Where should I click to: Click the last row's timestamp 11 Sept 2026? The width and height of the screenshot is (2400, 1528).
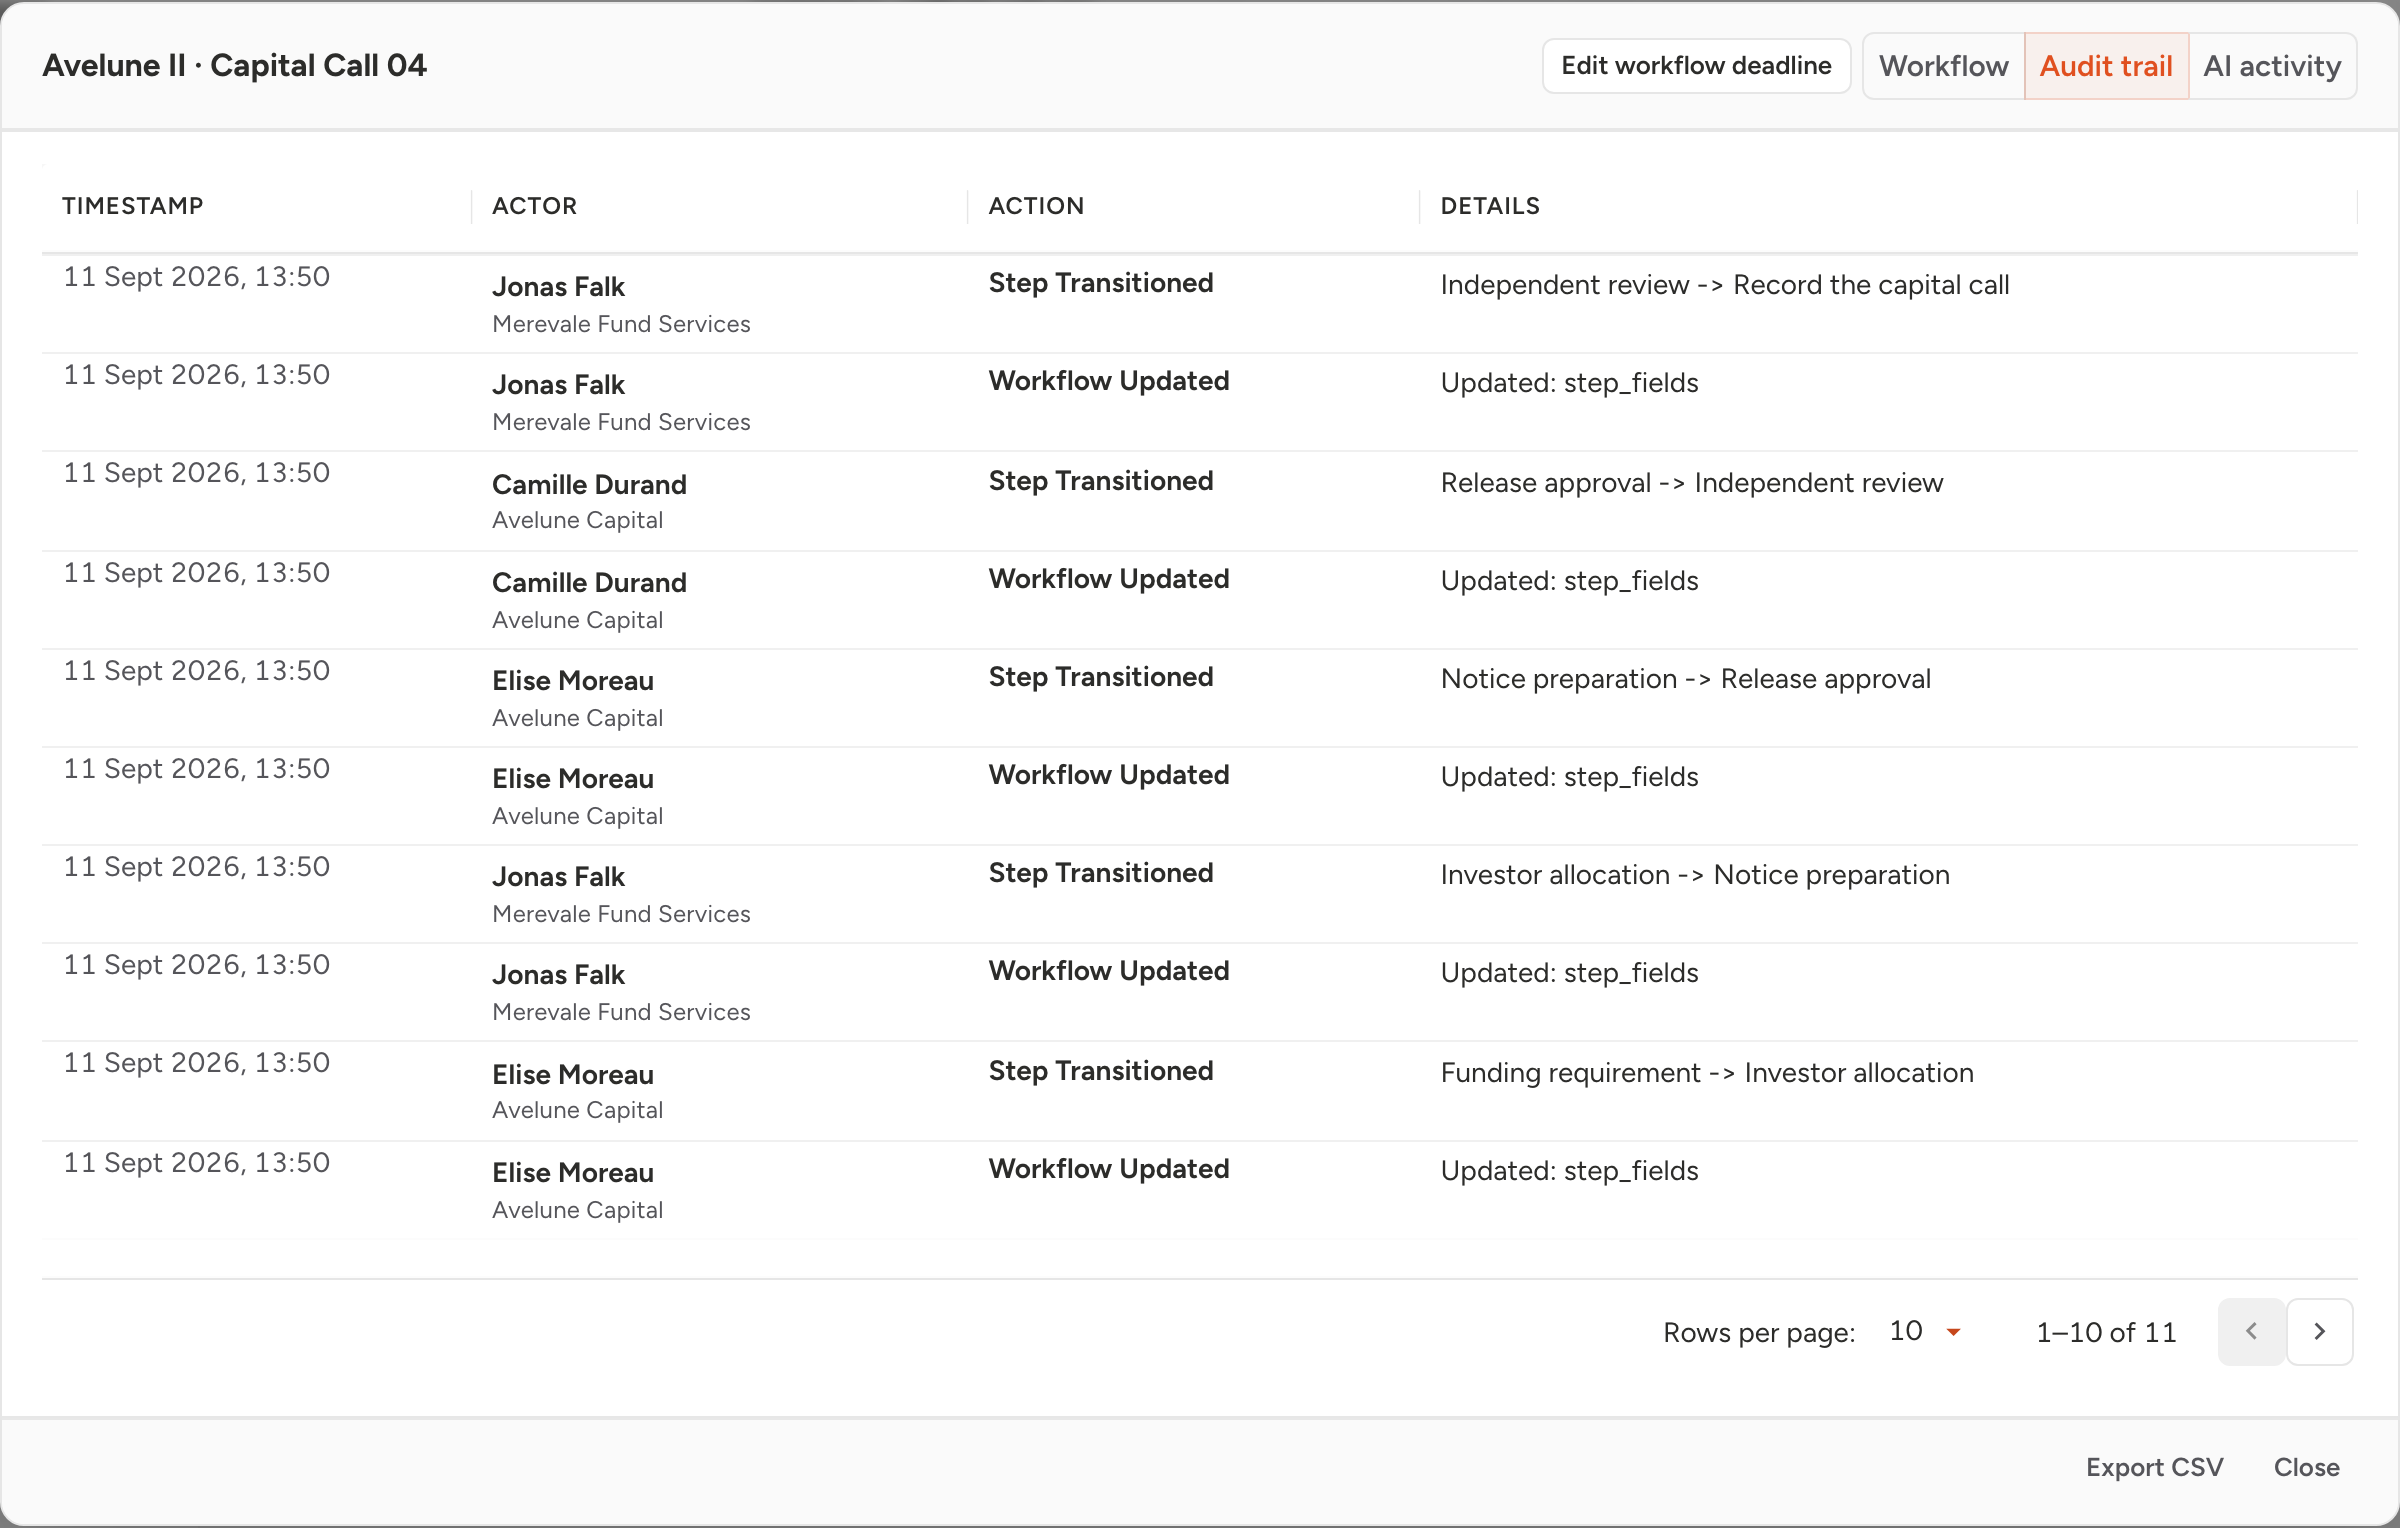(196, 1163)
